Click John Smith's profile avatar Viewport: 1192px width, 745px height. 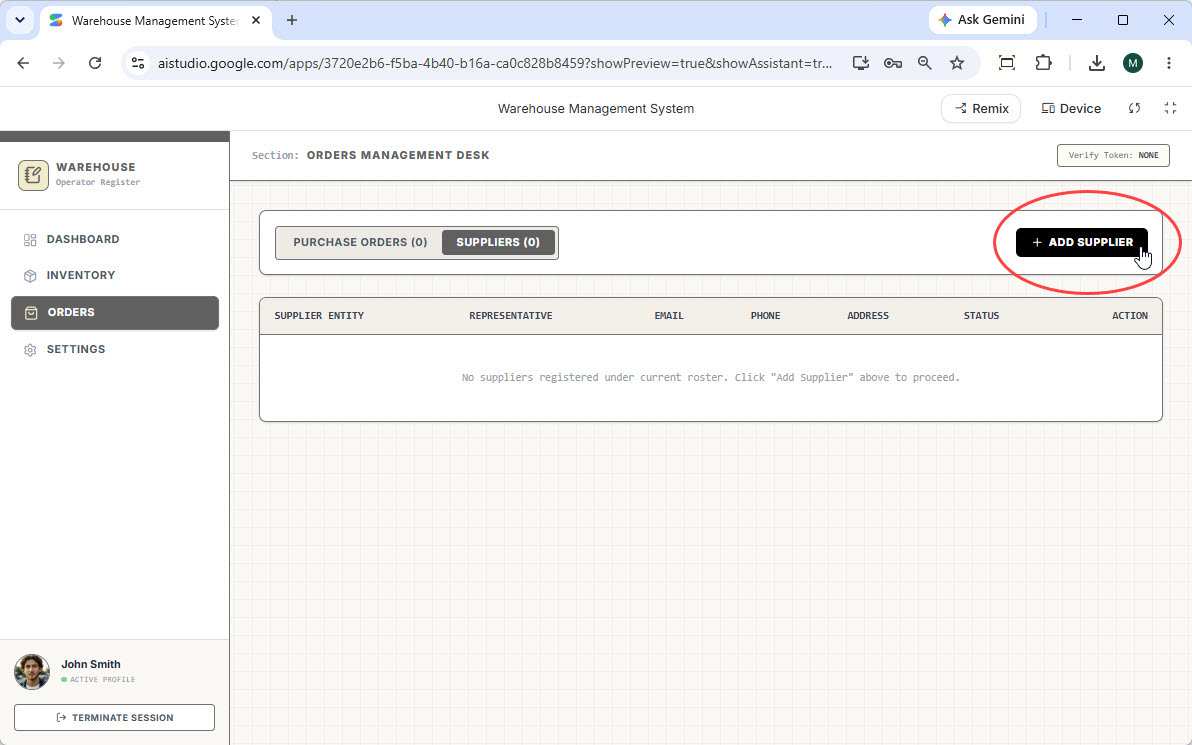click(x=32, y=672)
